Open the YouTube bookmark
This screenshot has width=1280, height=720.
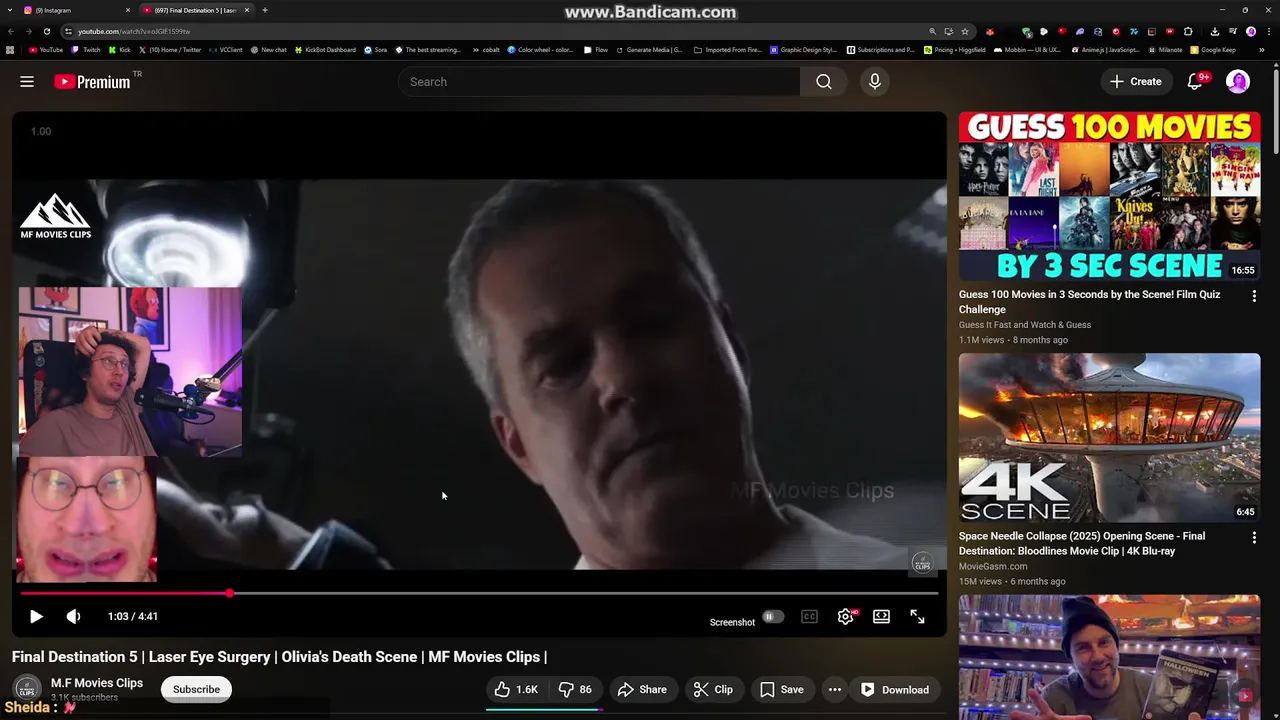[x=46, y=49]
